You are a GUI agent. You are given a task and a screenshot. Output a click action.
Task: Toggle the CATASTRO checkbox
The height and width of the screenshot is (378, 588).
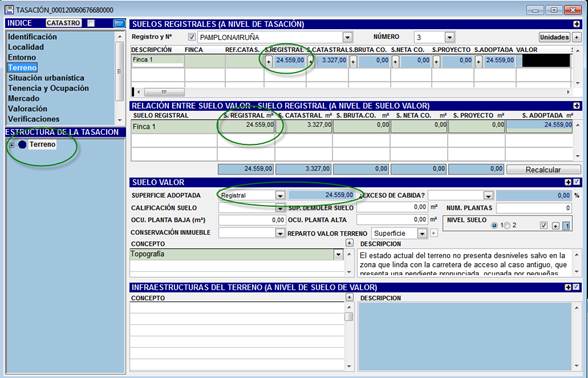91,23
